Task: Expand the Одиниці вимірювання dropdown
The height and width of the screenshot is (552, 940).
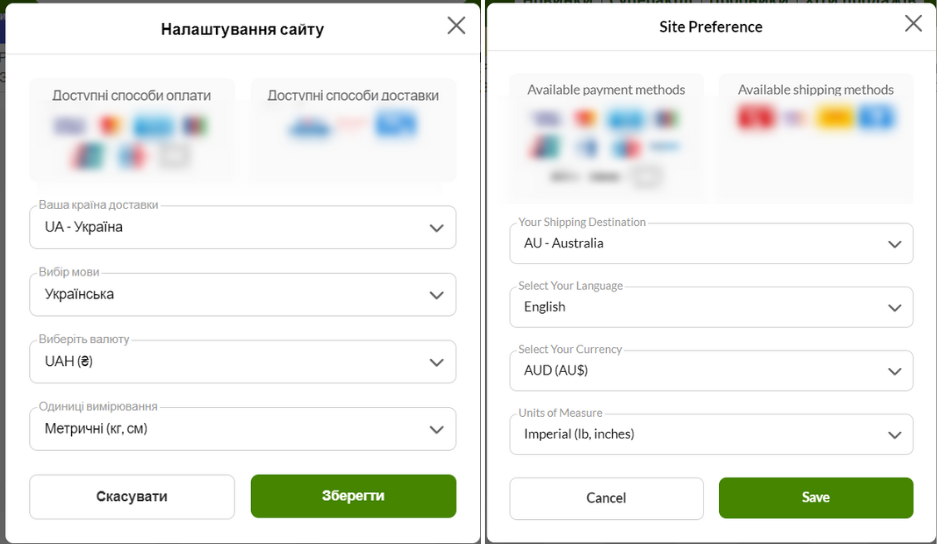Action: pyautogui.click(x=243, y=429)
